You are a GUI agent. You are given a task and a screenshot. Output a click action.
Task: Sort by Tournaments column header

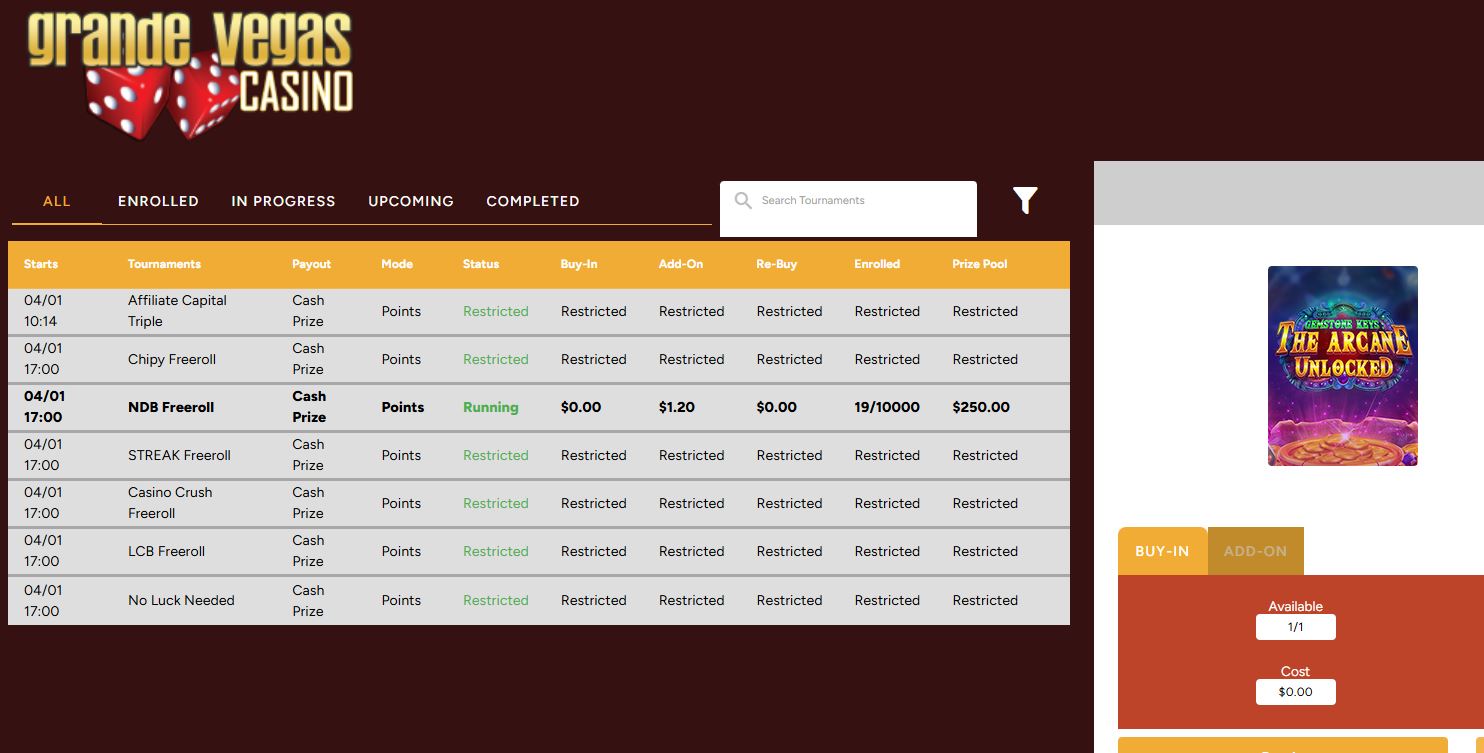(x=164, y=264)
